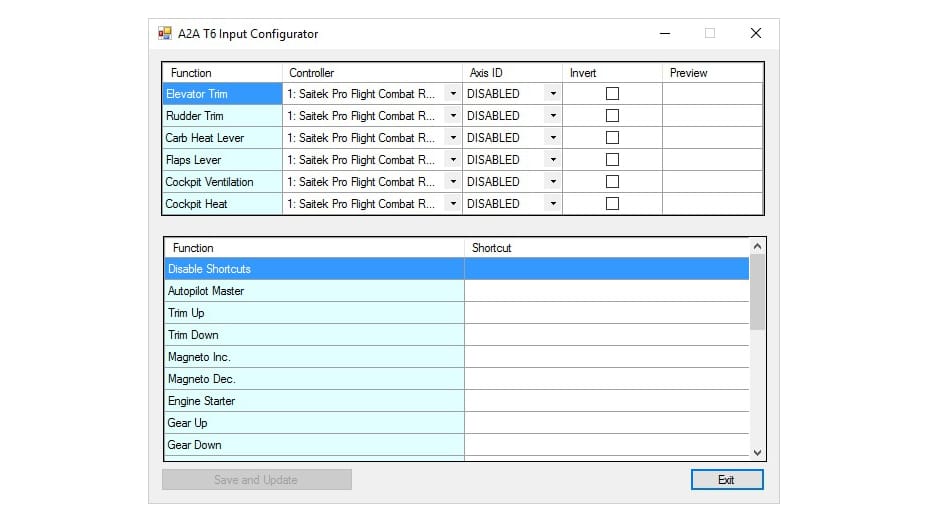Open Axis ID dropdown for Cockpit Ventilation

pyautogui.click(x=552, y=182)
